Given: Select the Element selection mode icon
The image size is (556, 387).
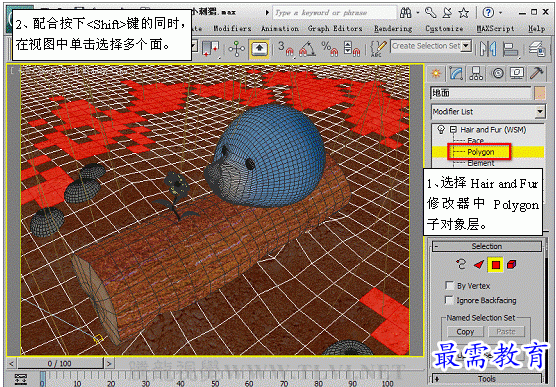Looking at the screenshot, I should click(511, 265).
